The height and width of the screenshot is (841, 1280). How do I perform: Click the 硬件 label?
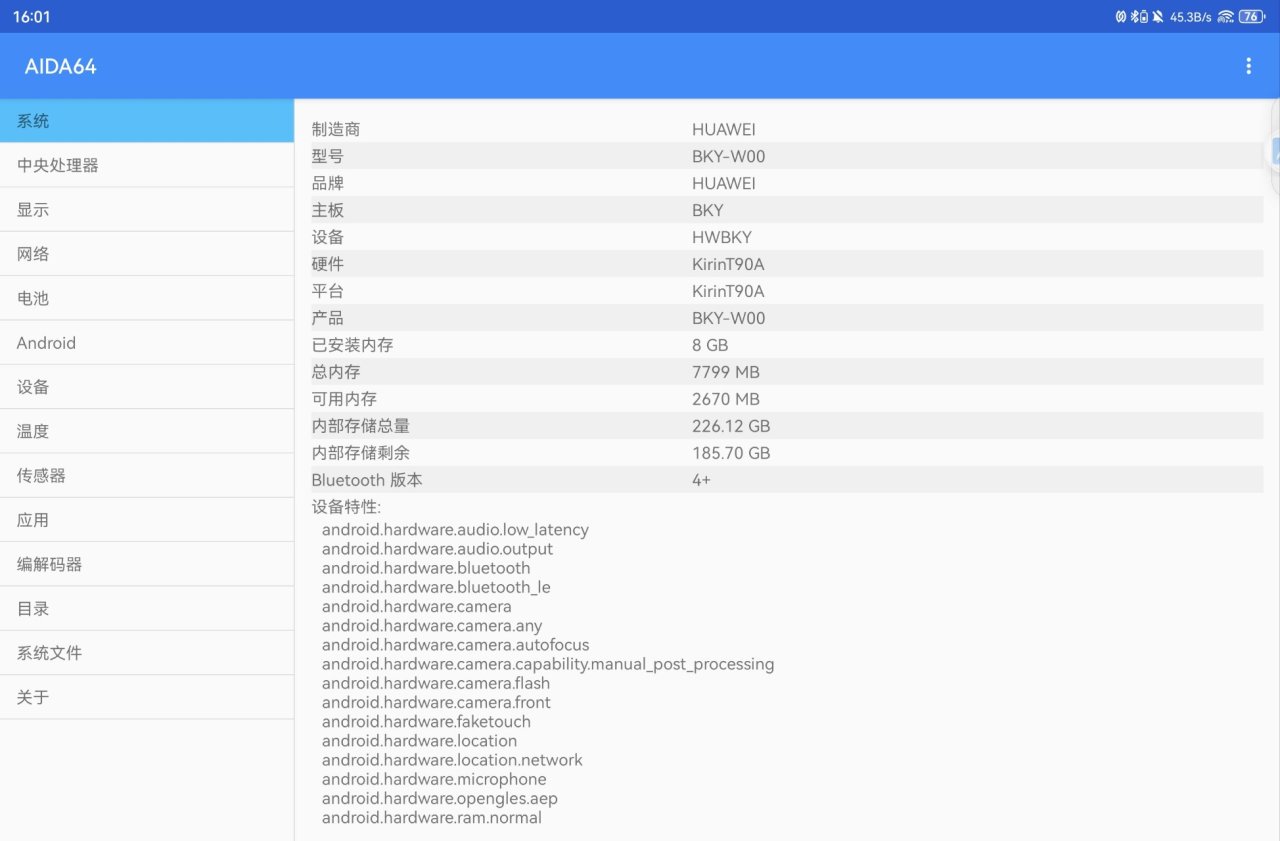pyautogui.click(x=328, y=264)
